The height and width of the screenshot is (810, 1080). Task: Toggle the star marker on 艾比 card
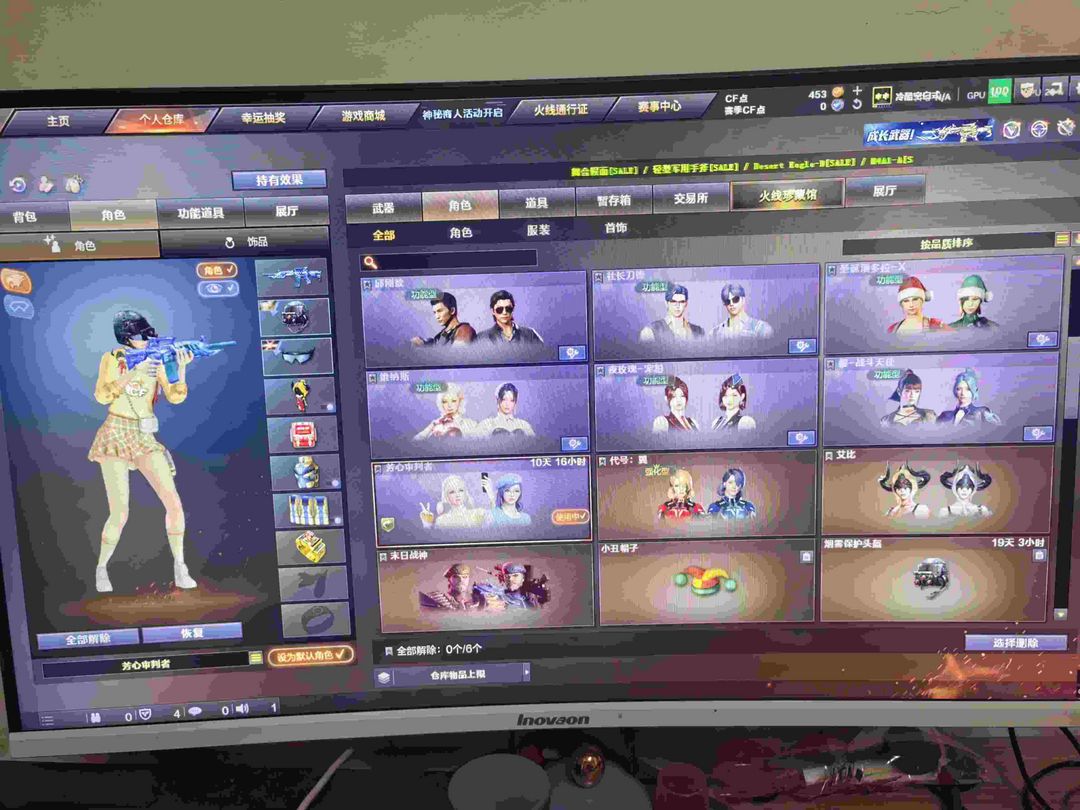[829, 455]
